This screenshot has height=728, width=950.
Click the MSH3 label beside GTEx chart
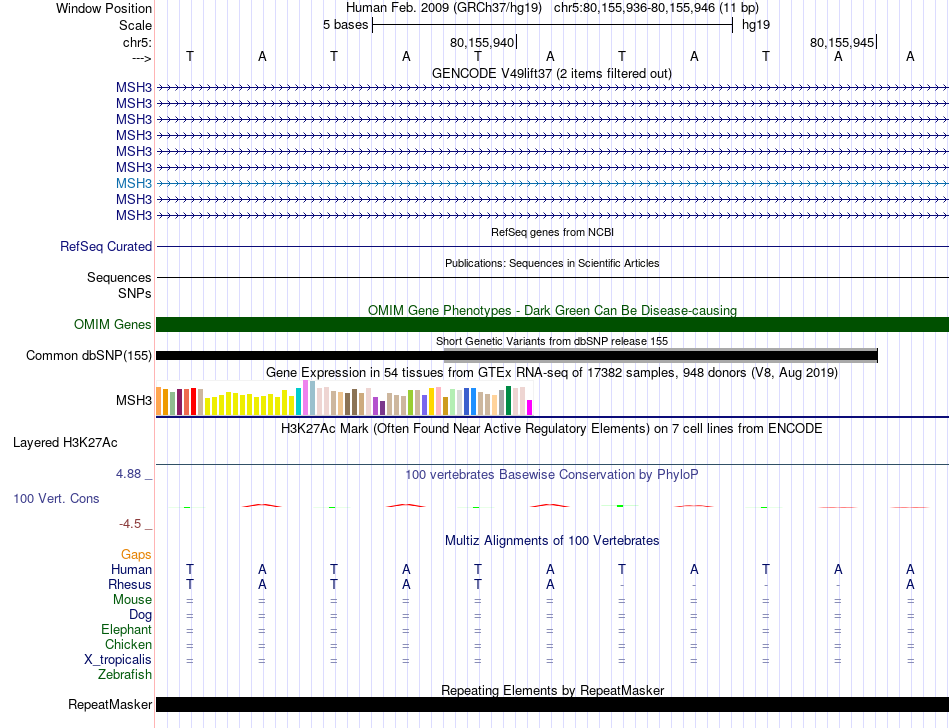coord(134,400)
